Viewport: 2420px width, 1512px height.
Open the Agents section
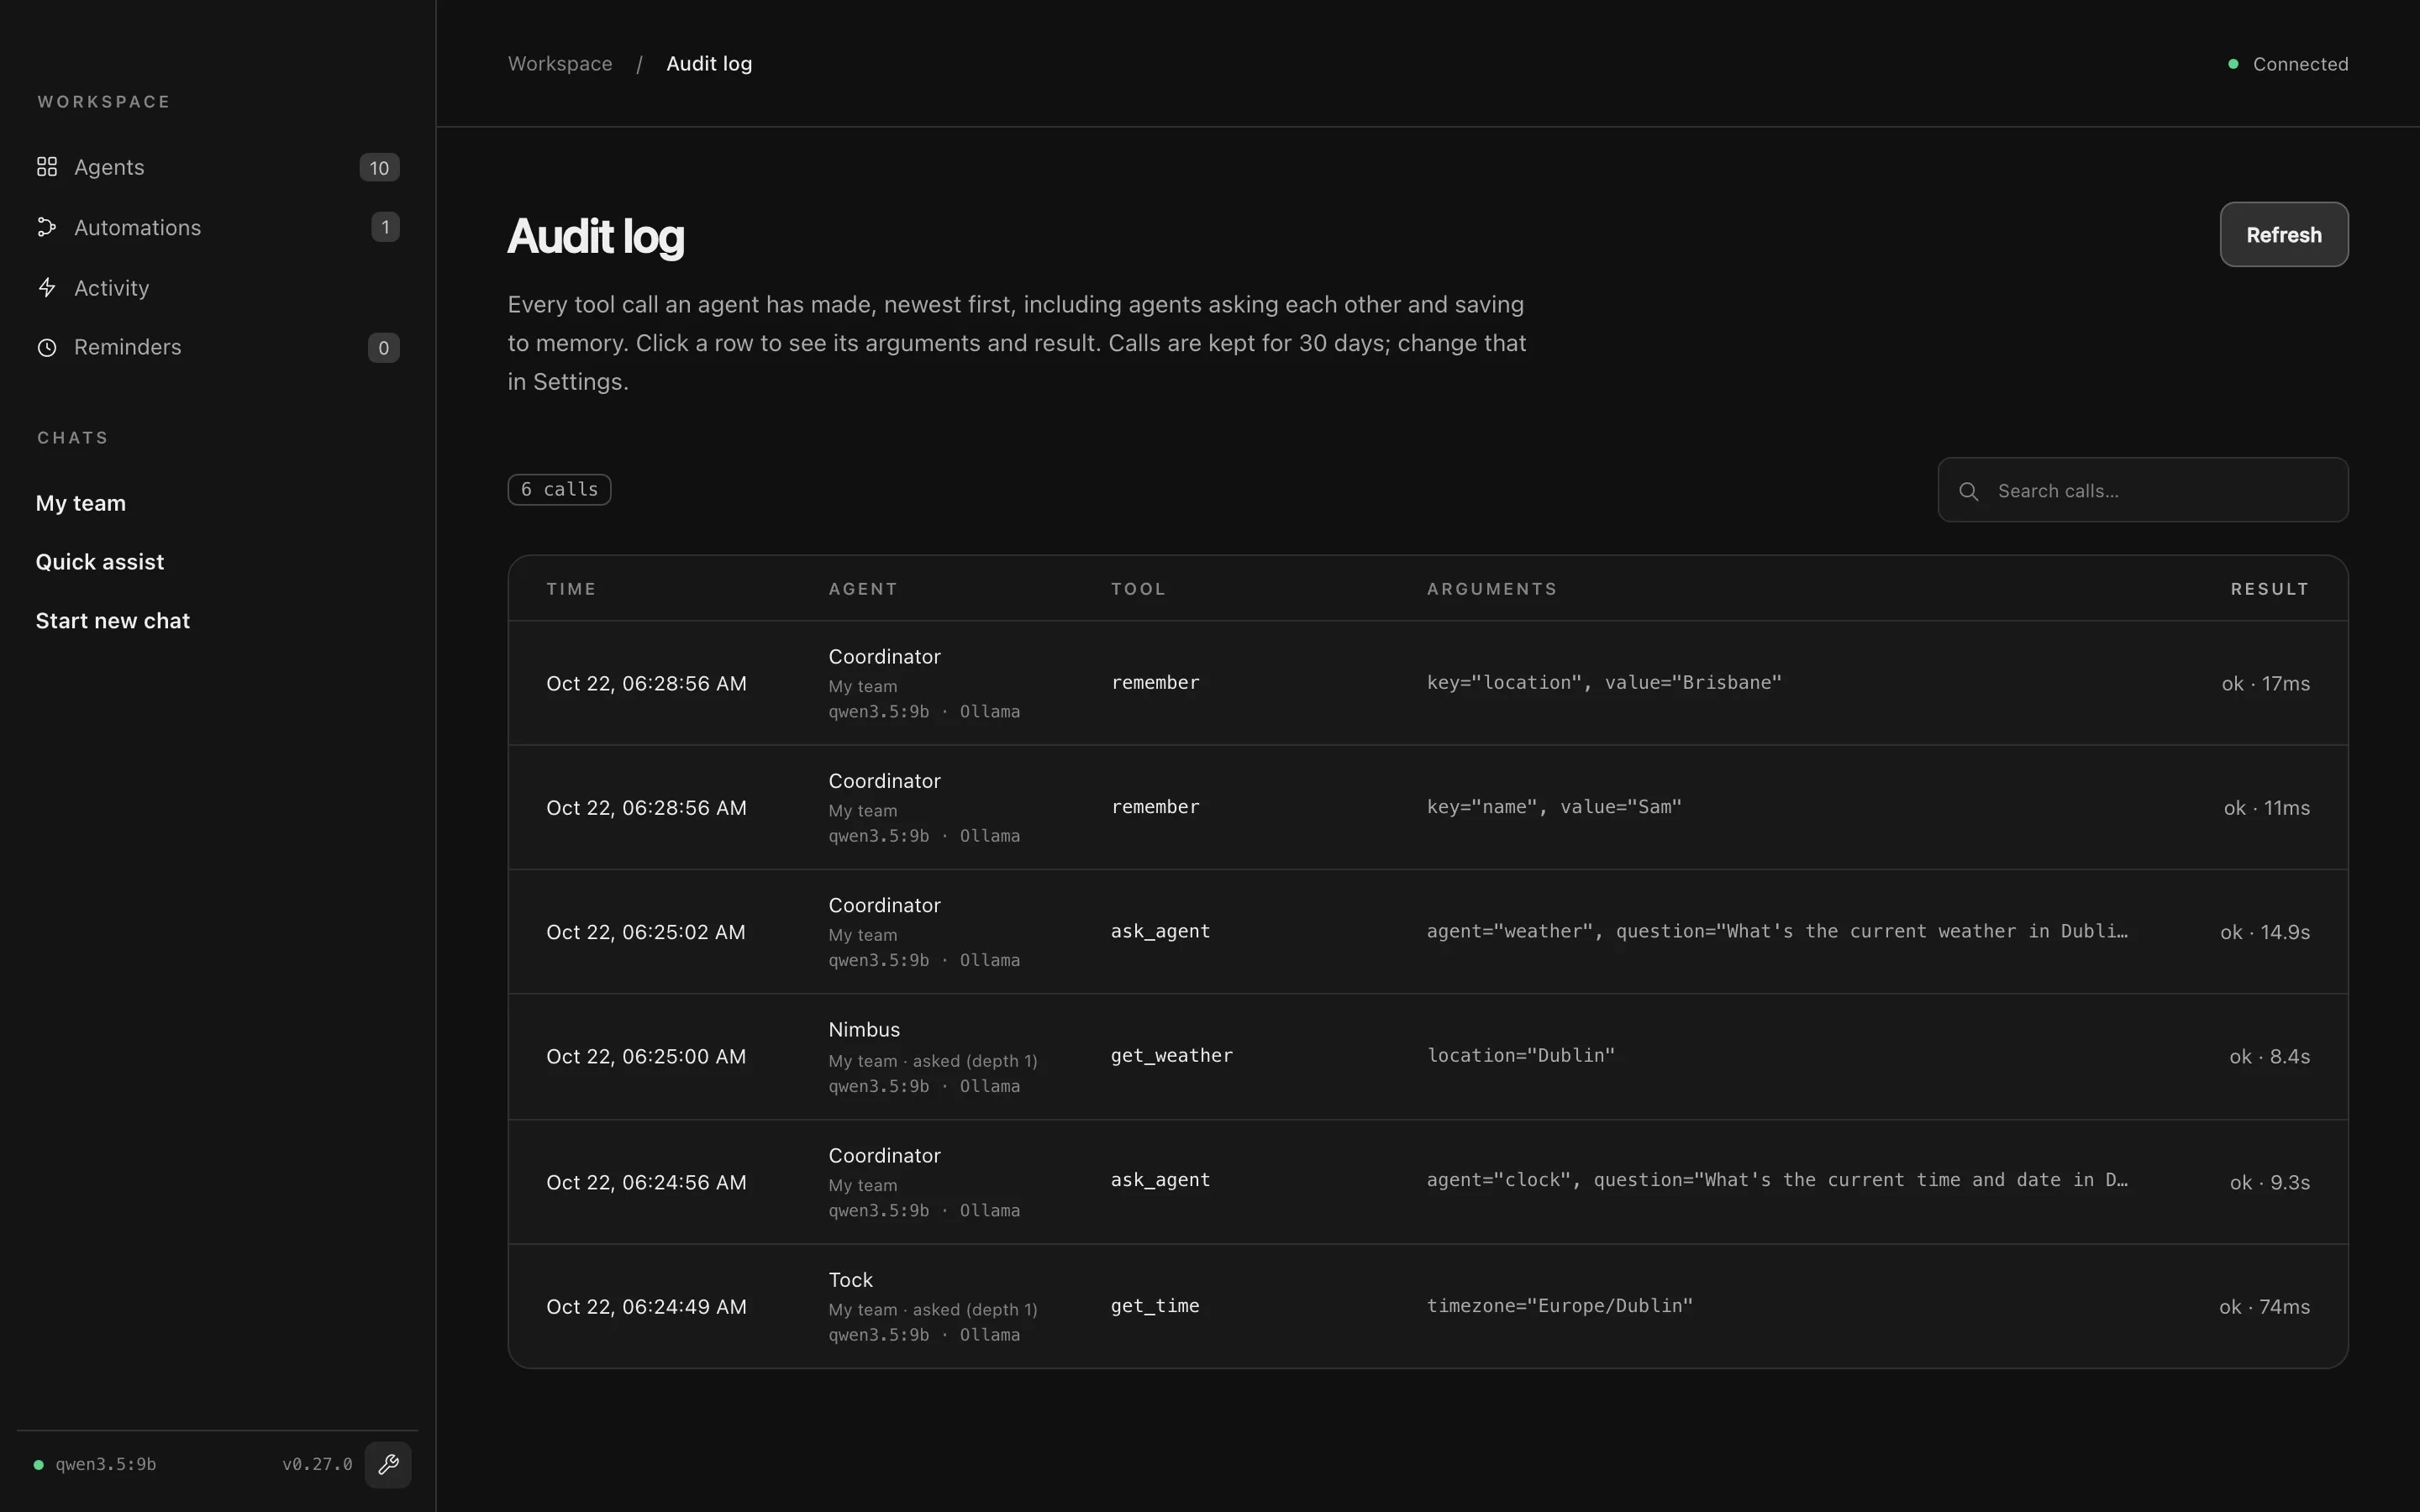click(x=218, y=167)
